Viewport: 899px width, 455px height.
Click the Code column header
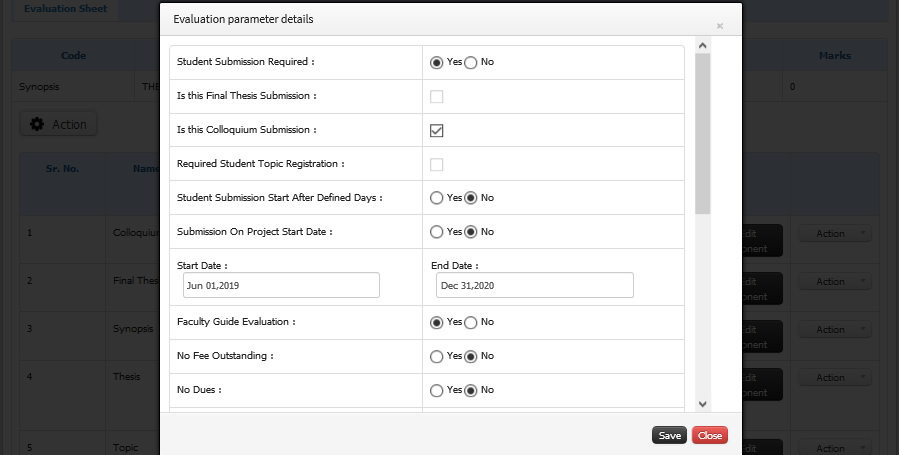[73, 56]
